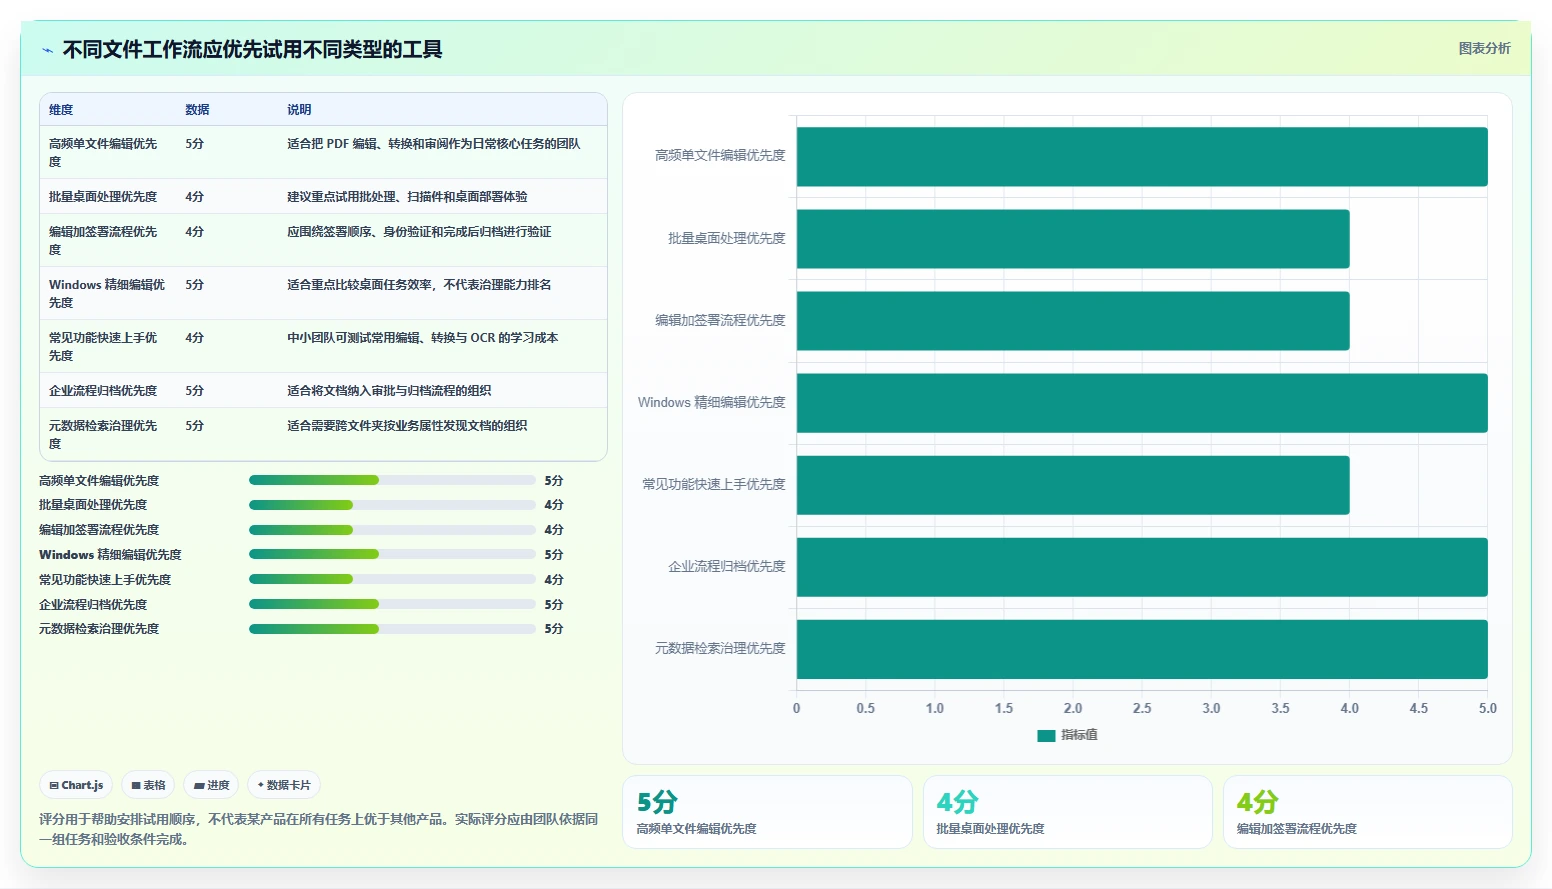Open the 5分 高频单文件编辑优先度 data card
Image resolution: width=1552 pixels, height=889 pixels.
pos(767,812)
